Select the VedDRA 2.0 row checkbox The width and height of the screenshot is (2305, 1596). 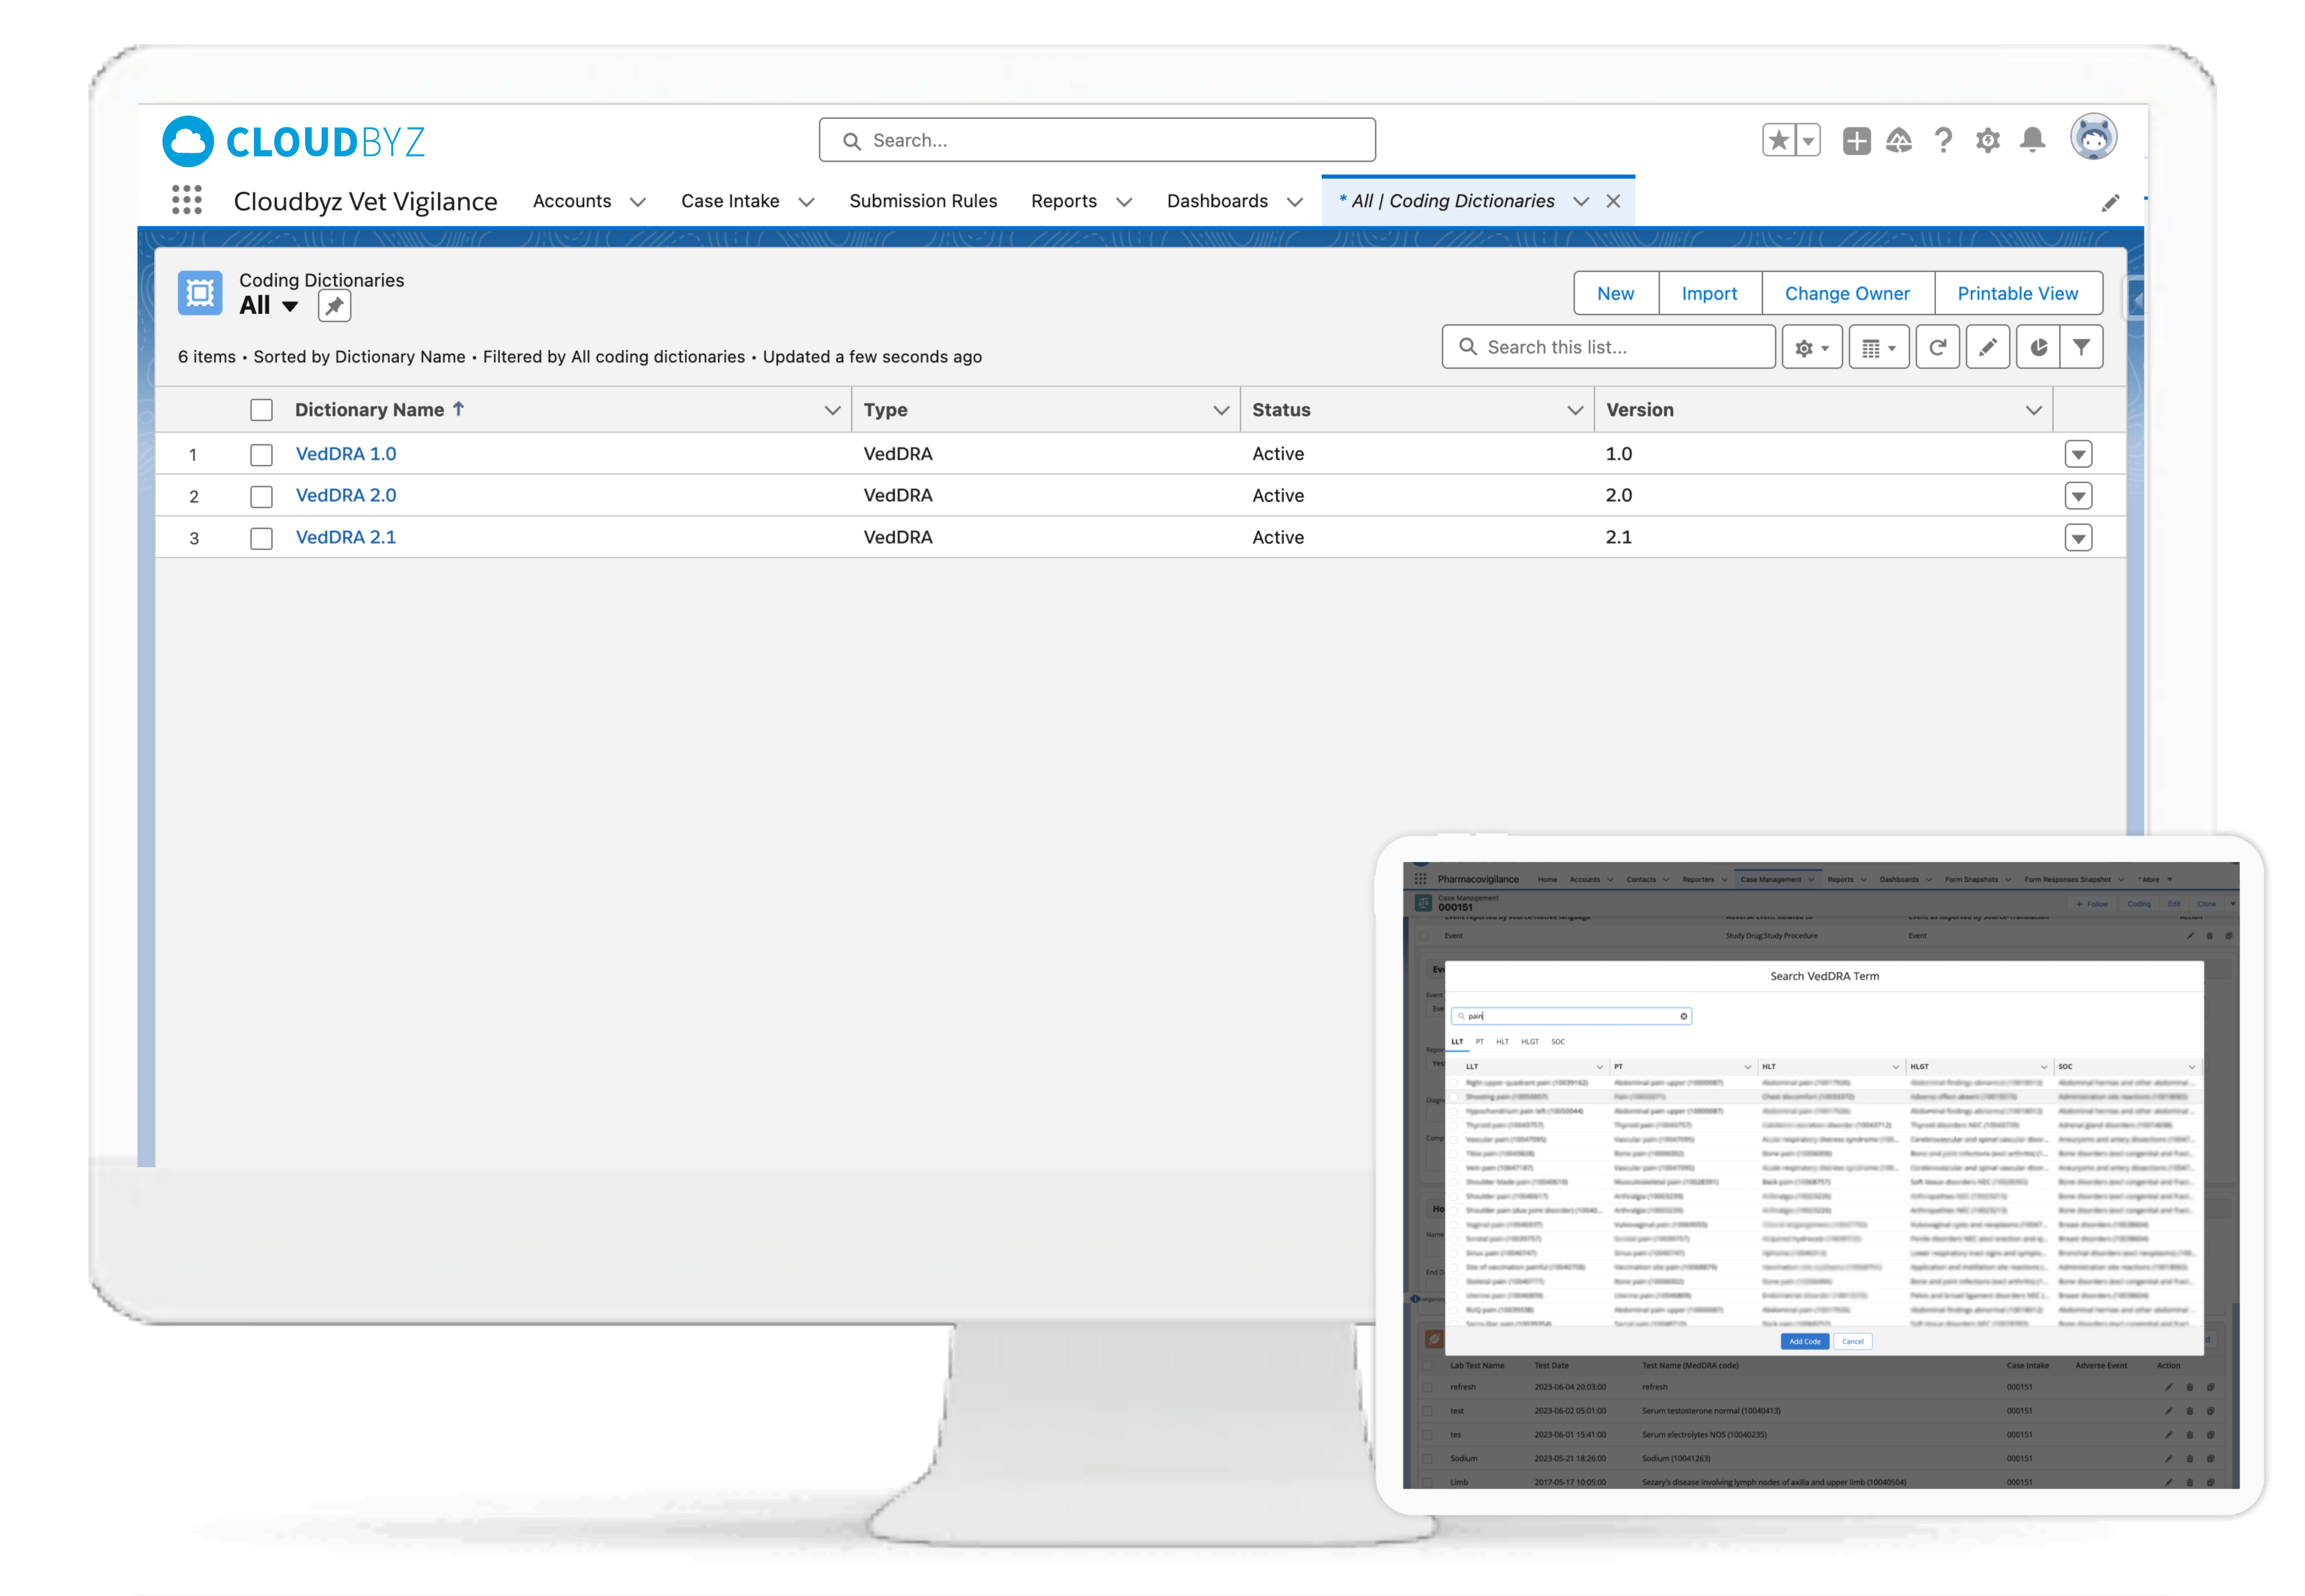pyautogui.click(x=261, y=496)
